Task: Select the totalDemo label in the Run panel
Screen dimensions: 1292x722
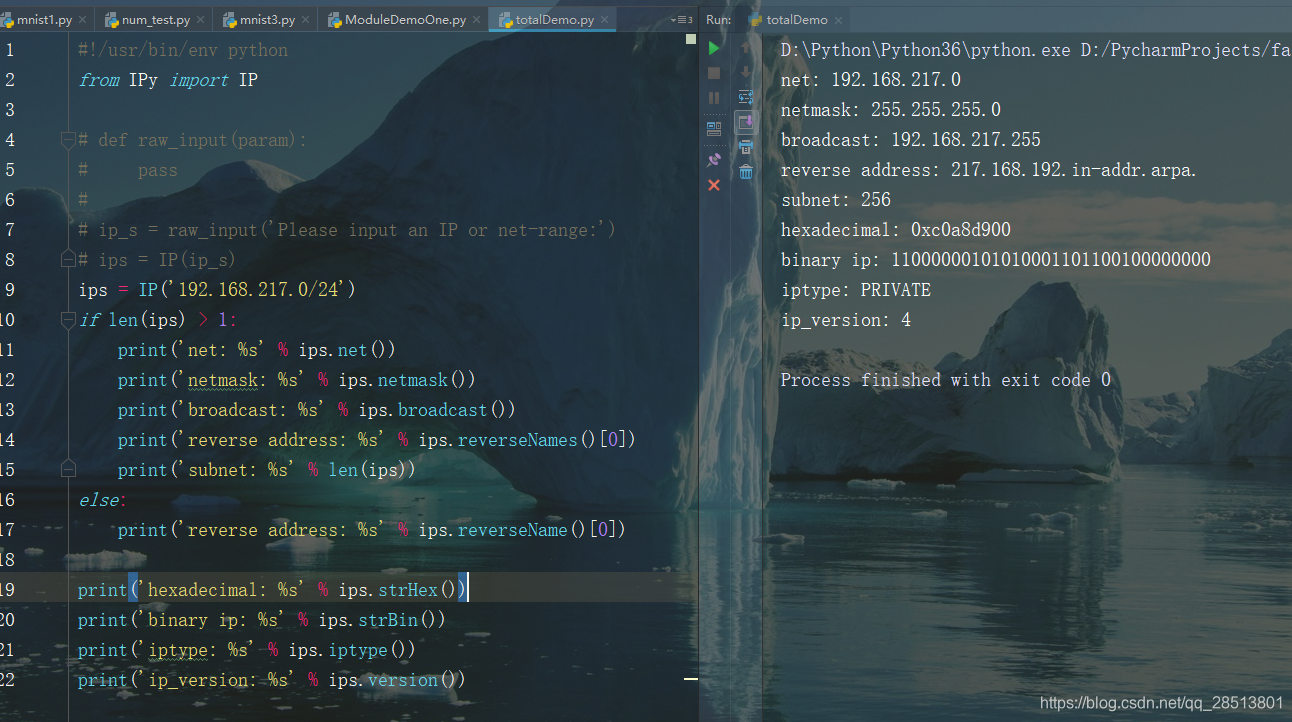Action: [796, 18]
